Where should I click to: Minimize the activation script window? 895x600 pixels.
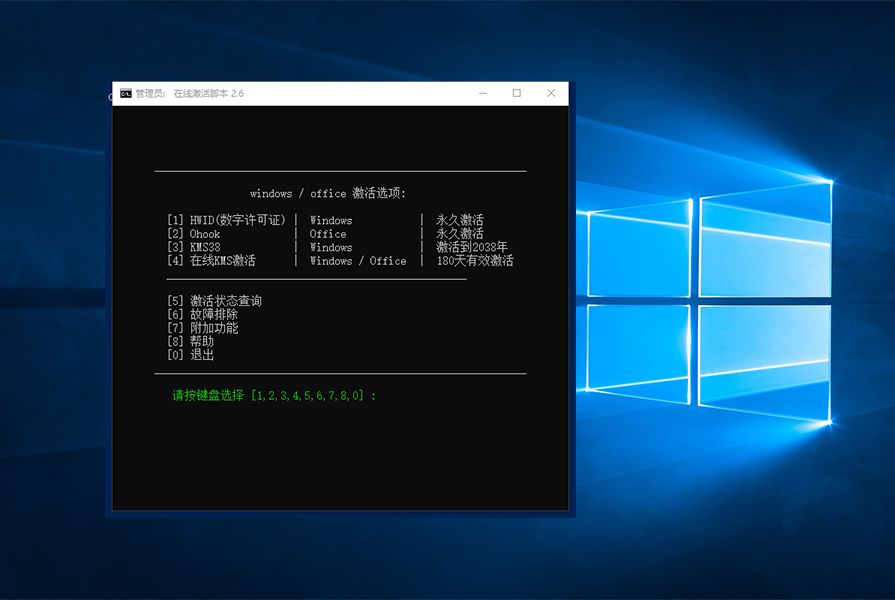click(x=483, y=93)
